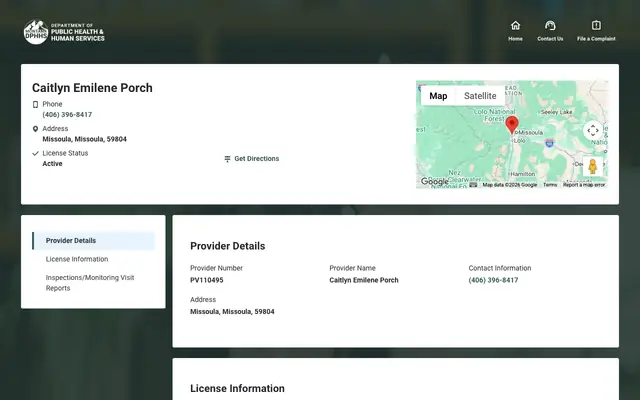This screenshot has width=640, height=400.
Task: Click the phone icon beside Phone label
Action: [x=35, y=104]
